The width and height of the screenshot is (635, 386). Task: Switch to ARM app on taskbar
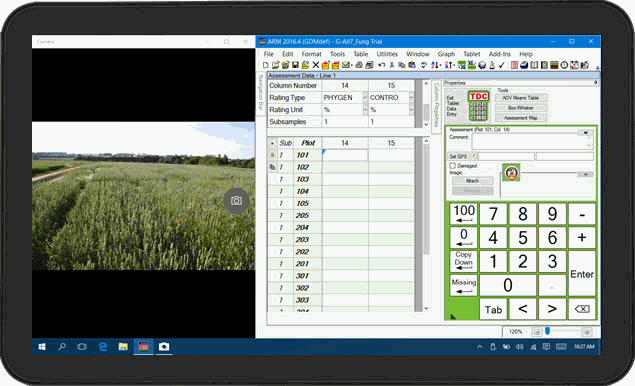[x=143, y=347]
